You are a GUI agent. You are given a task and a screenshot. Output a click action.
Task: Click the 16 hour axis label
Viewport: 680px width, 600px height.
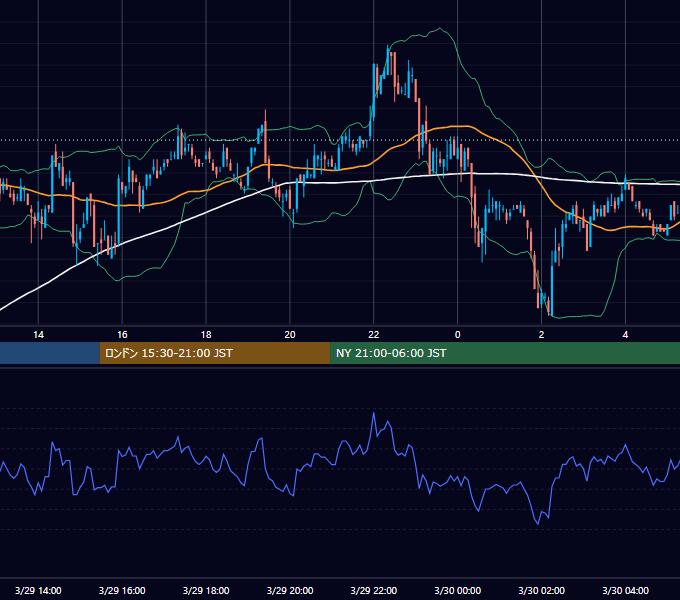(122, 335)
